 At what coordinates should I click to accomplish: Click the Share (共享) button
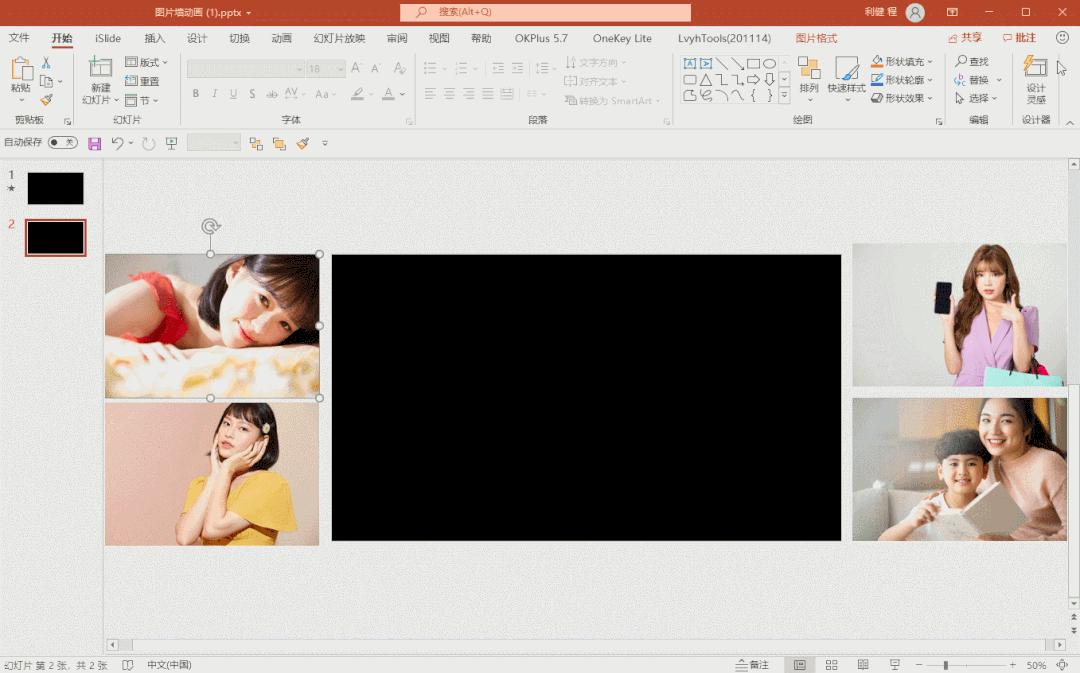[x=964, y=38]
